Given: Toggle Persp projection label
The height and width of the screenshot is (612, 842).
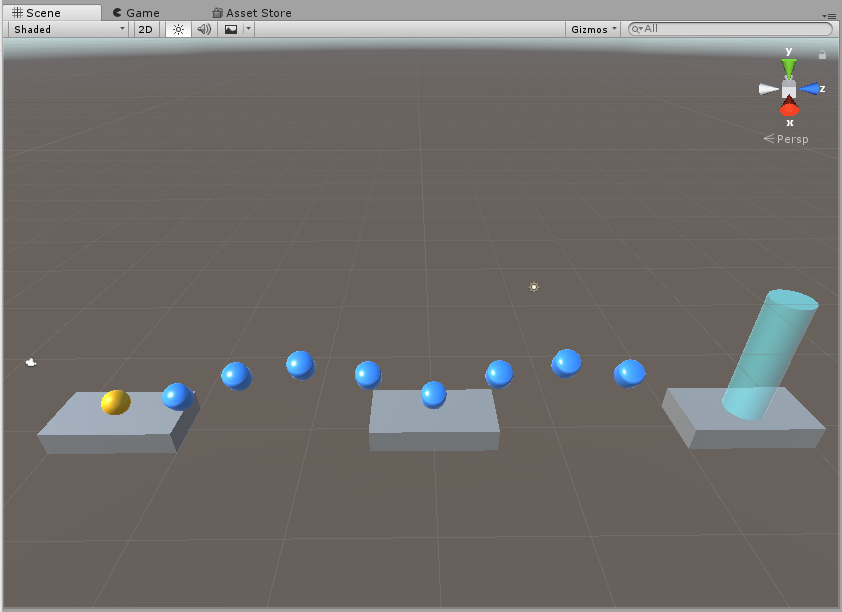Looking at the screenshot, I should [x=787, y=139].
